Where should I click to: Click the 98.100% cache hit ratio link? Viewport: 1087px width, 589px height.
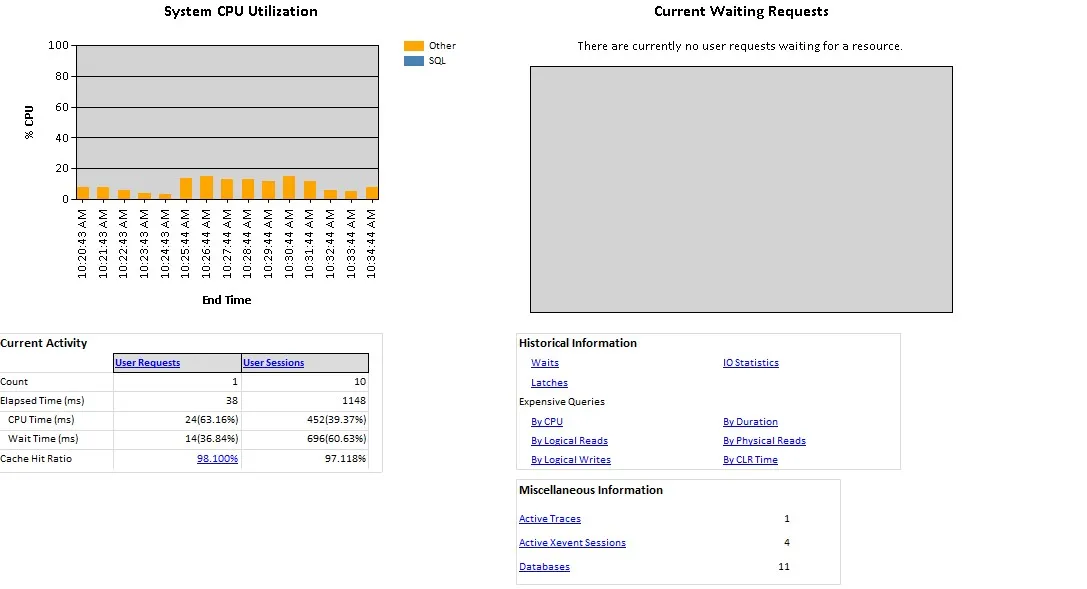click(x=217, y=459)
